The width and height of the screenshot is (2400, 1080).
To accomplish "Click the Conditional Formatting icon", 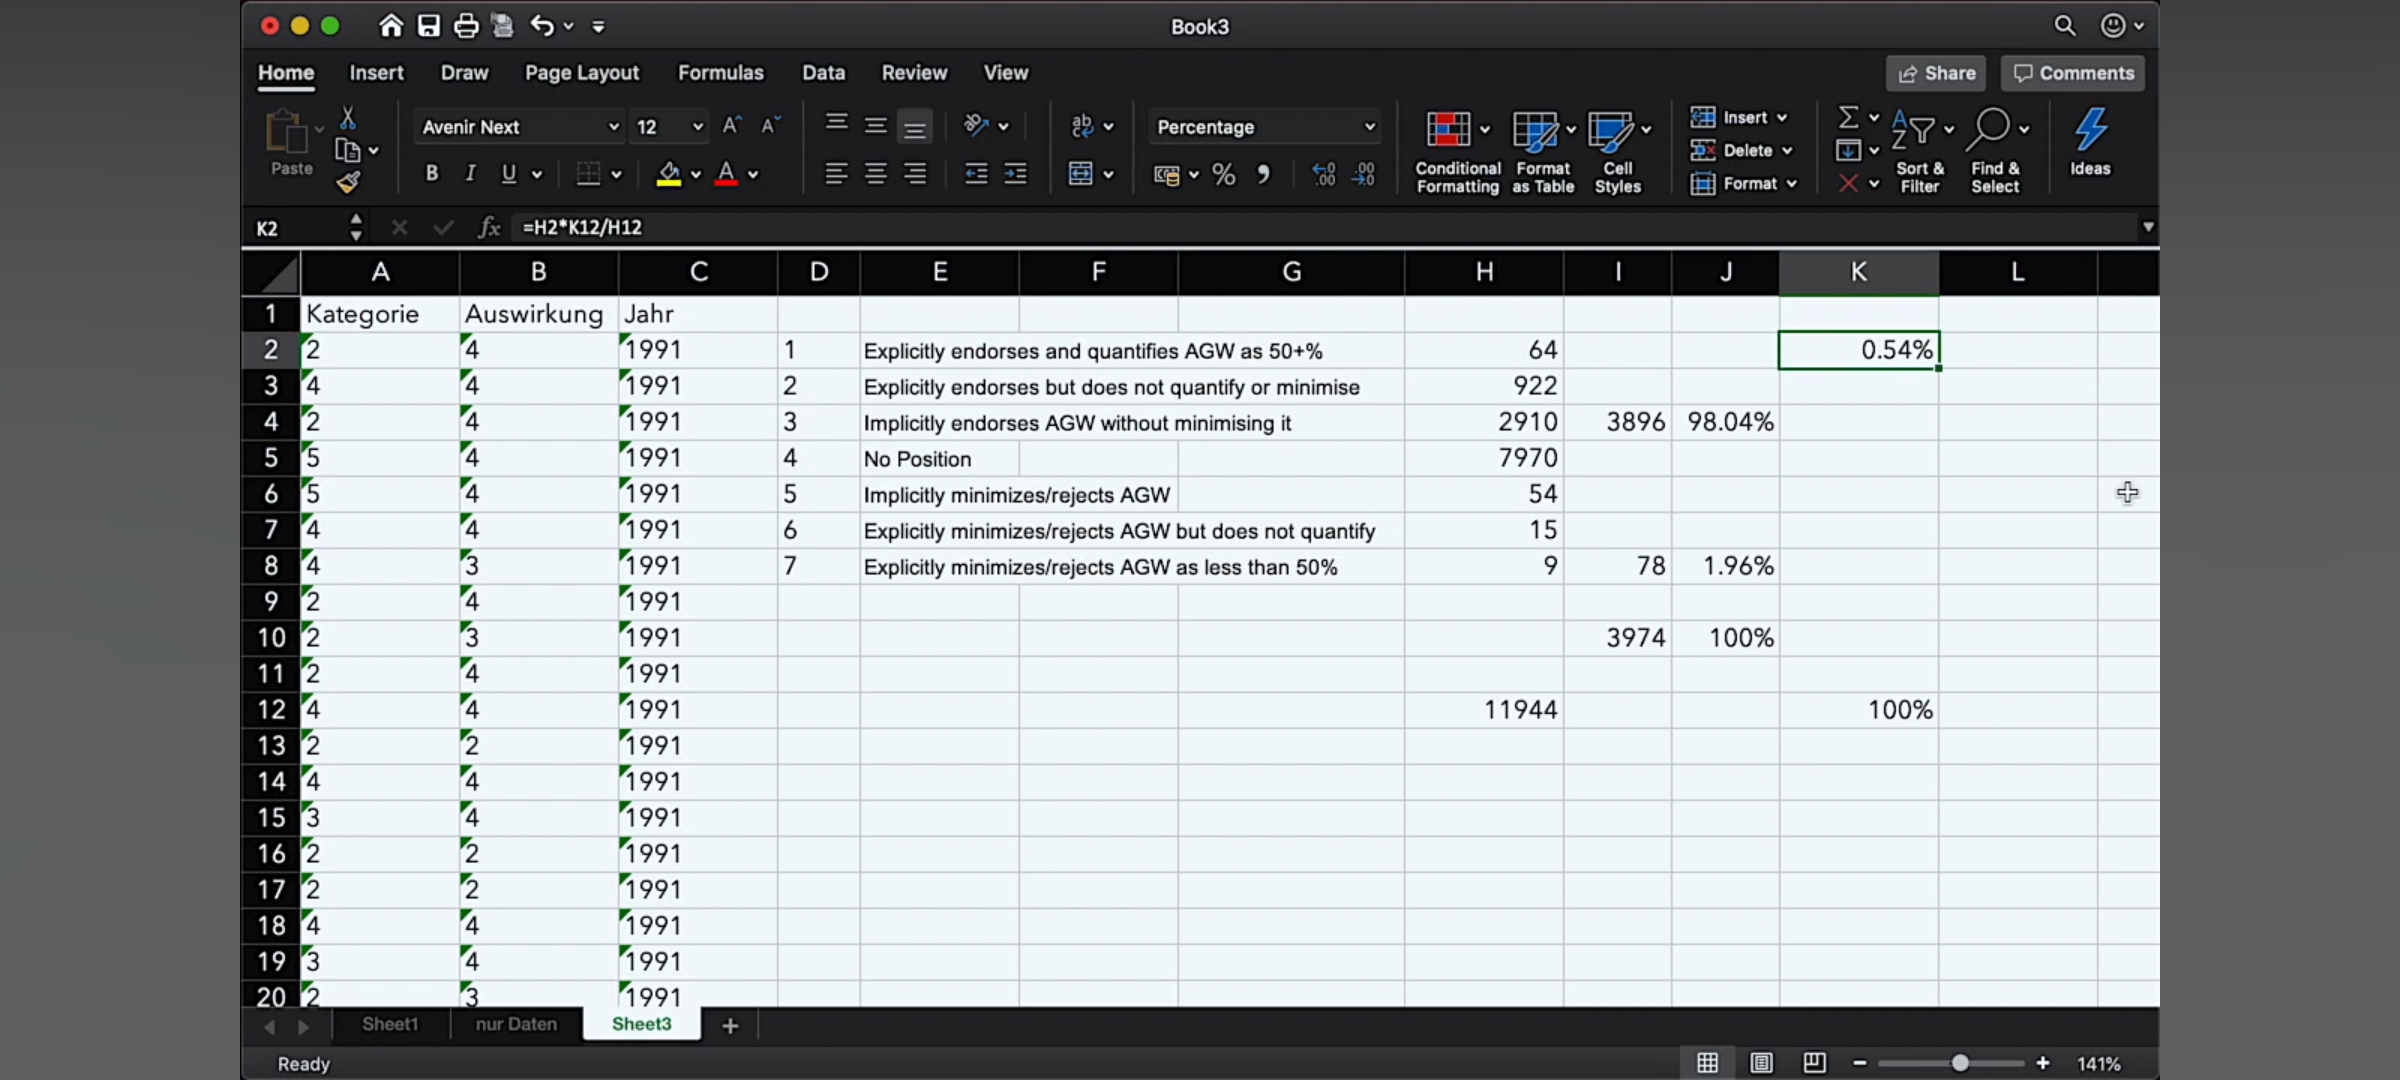I will pyautogui.click(x=1448, y=130).
